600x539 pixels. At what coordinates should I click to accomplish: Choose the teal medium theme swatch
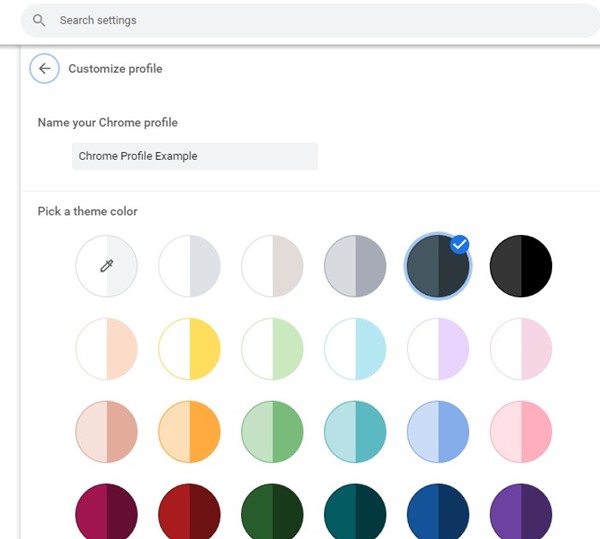(355, 432)
